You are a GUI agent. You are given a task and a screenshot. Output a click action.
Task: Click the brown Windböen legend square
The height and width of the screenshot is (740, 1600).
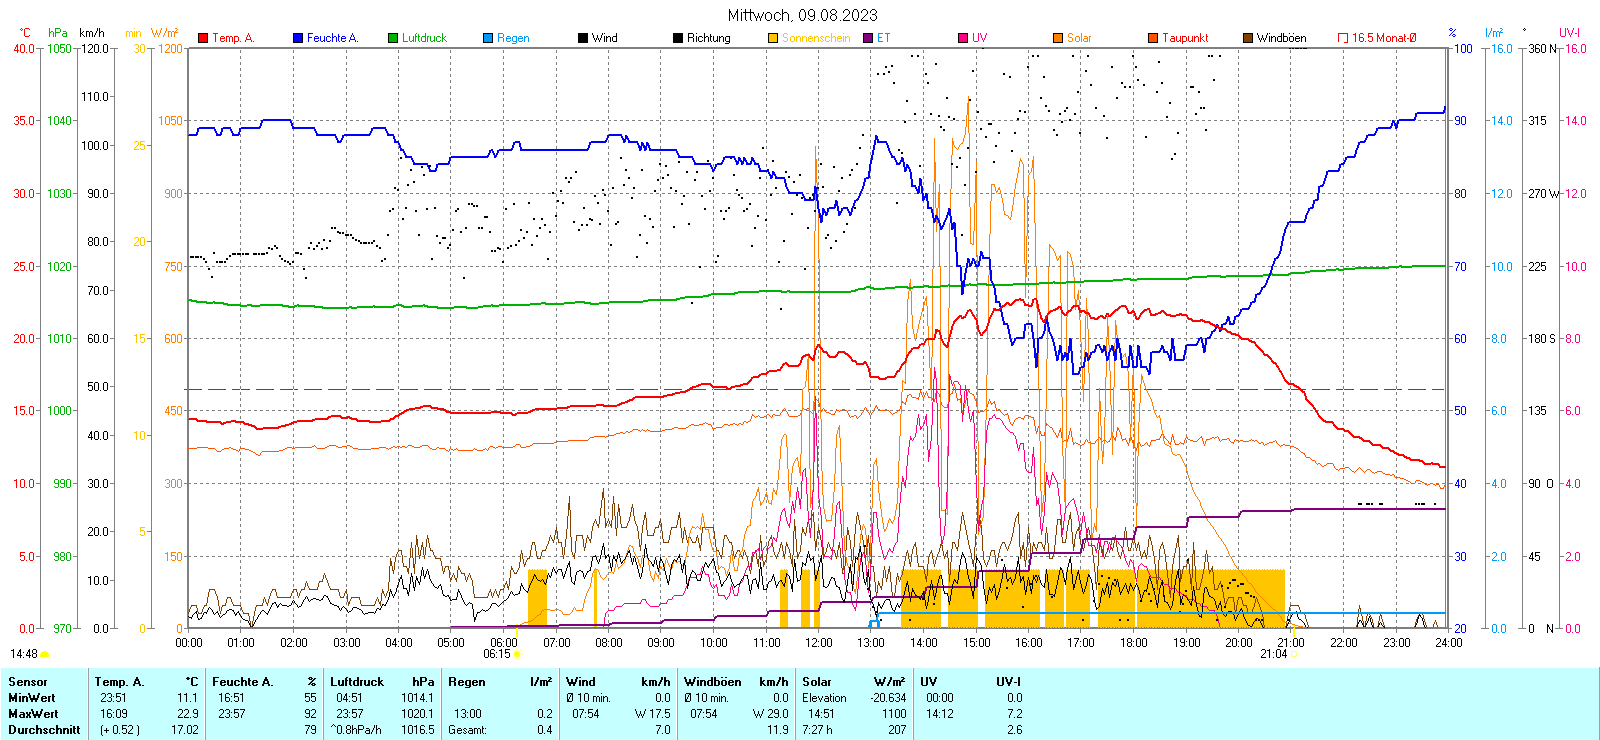click(x=1248, y=38)
